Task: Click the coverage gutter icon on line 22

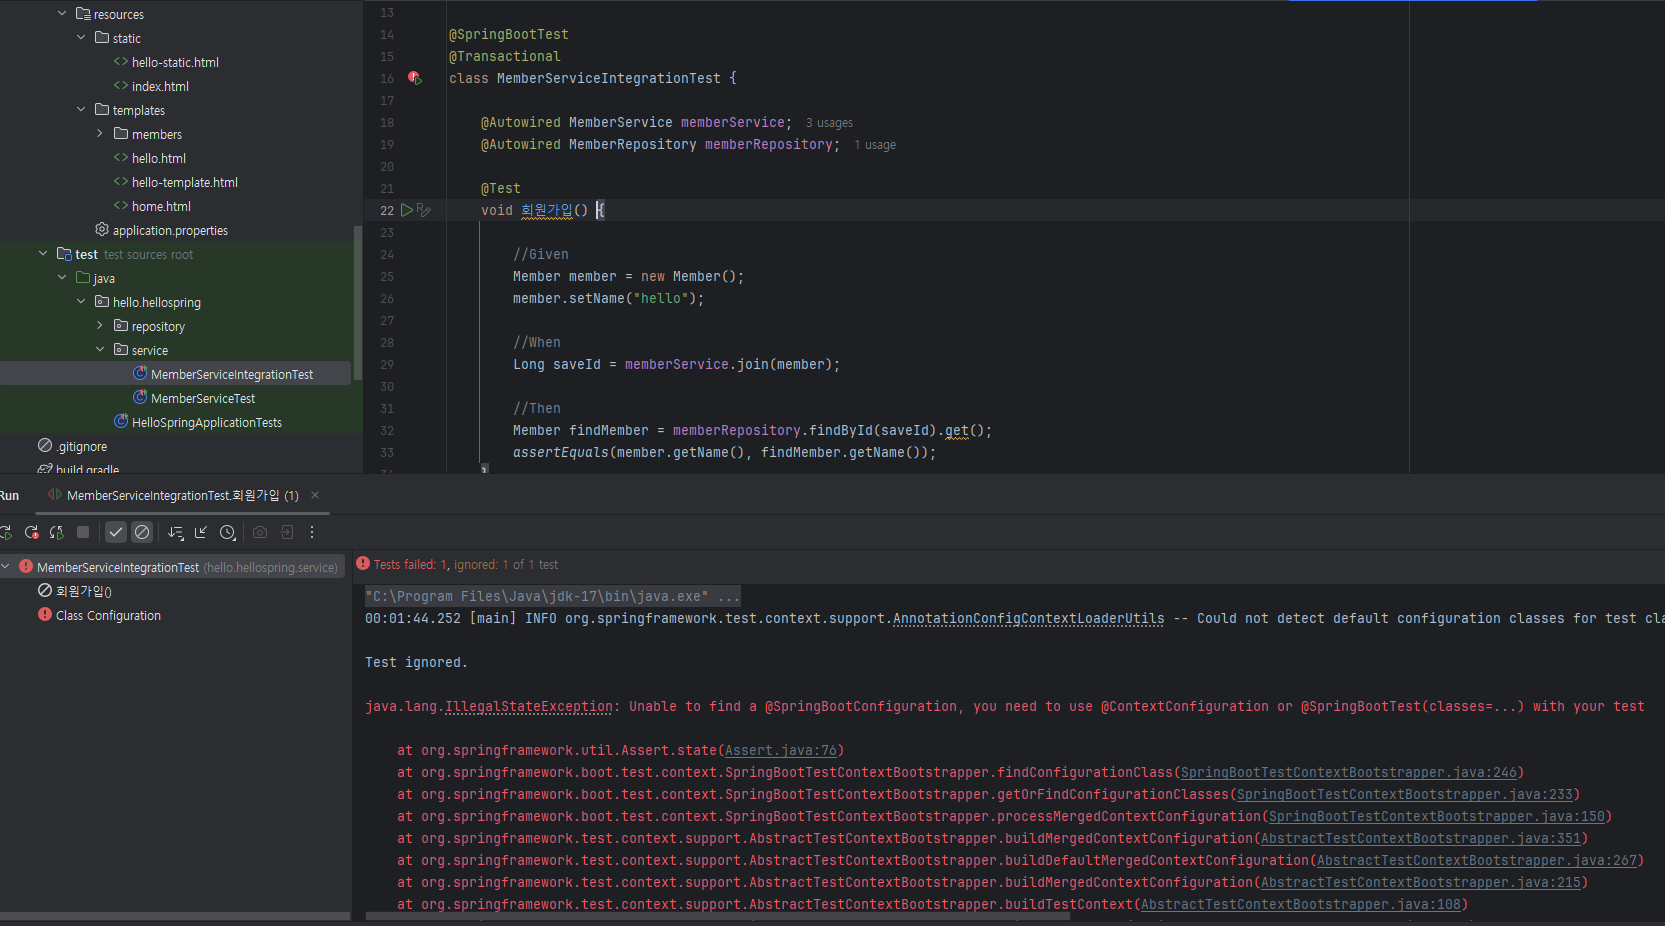Action: pyautogui.click(x=424, y=210)
